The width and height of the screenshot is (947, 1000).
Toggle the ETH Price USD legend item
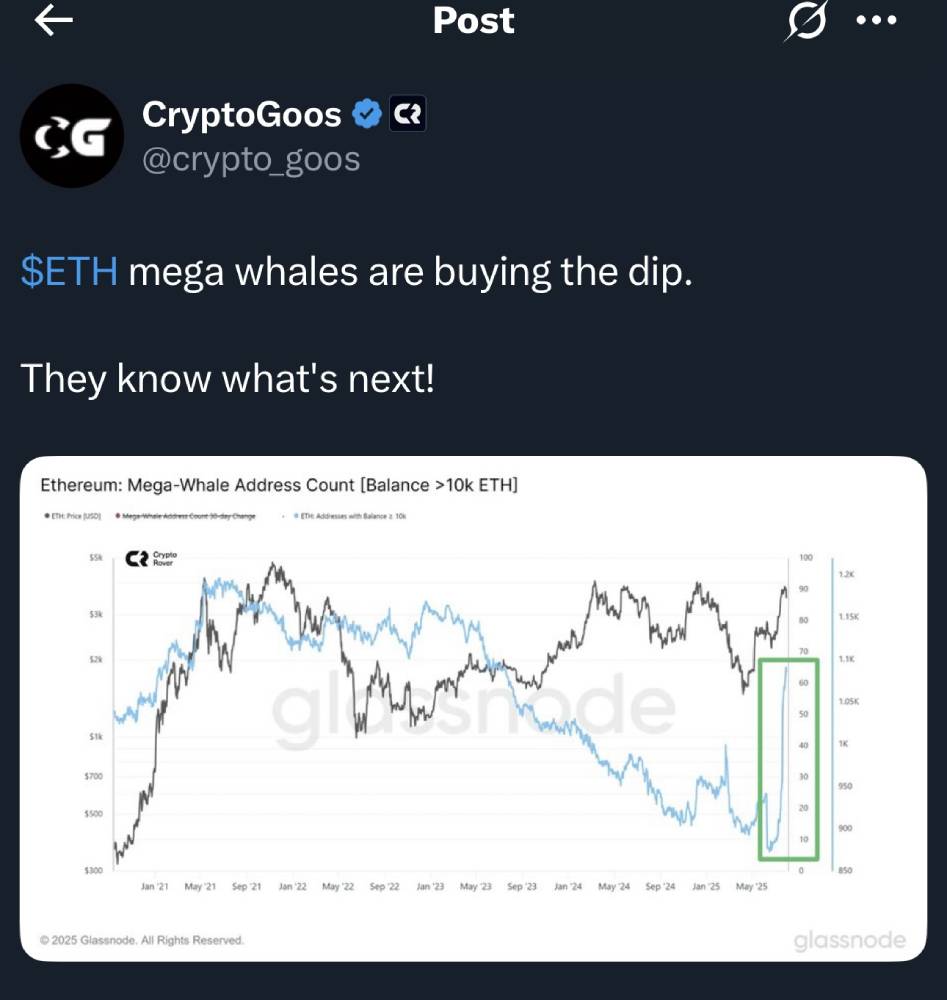(72, 516)
